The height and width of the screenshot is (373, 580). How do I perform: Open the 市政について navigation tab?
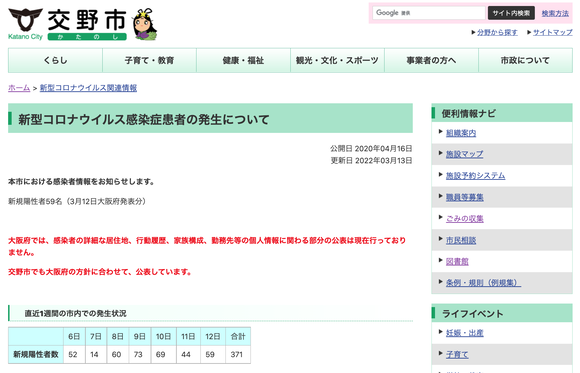pos(525,60)
